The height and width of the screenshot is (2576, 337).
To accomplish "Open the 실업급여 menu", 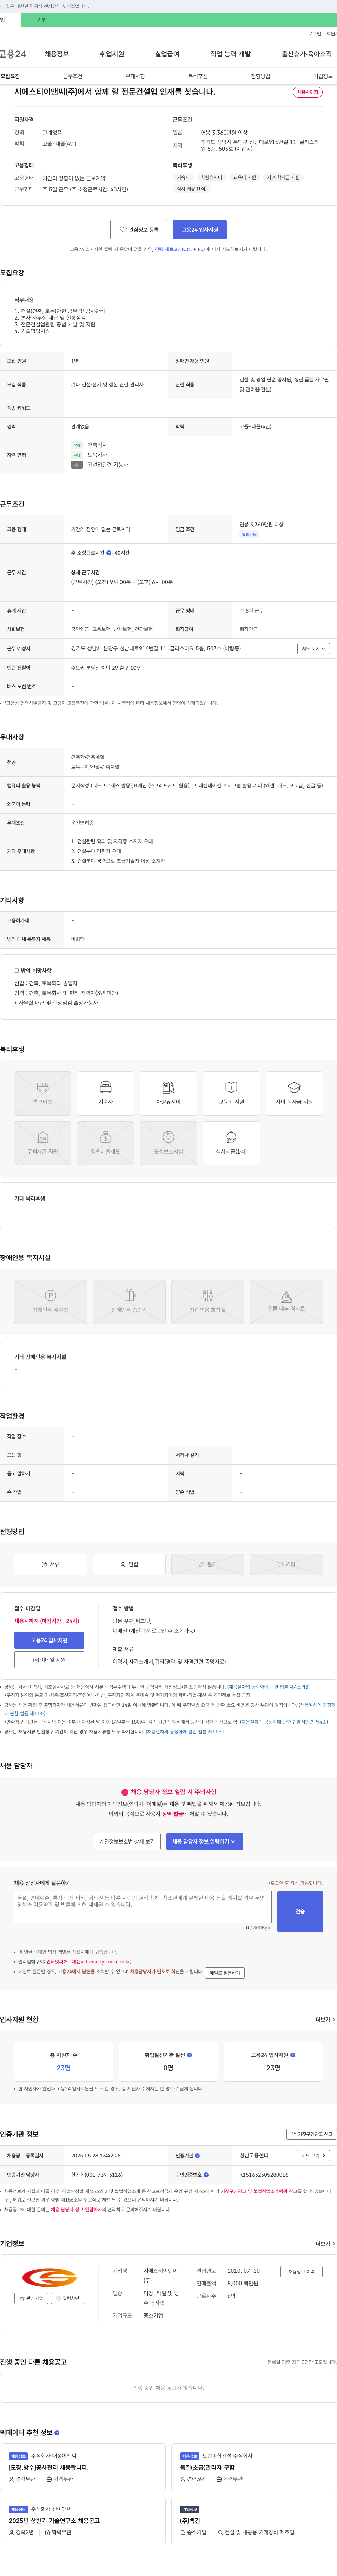I will pyautogui.click(x=167, y=54).
